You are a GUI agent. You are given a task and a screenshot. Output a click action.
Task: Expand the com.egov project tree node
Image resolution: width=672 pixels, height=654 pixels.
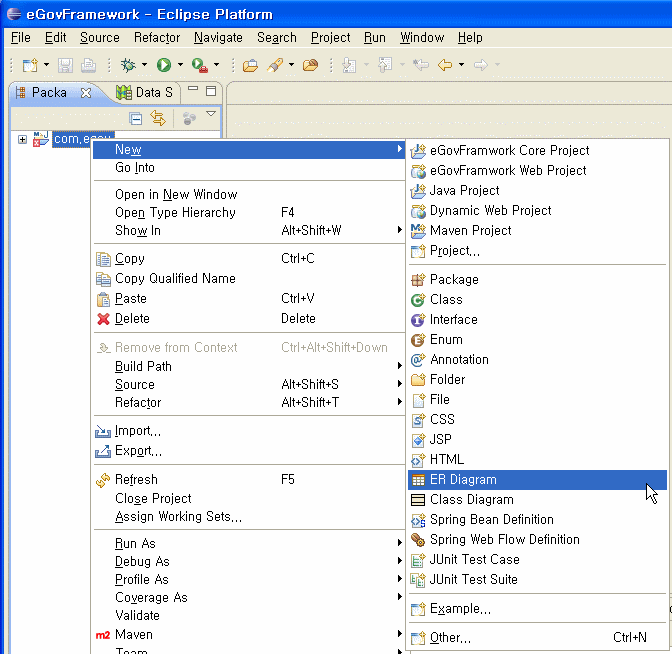22,139
